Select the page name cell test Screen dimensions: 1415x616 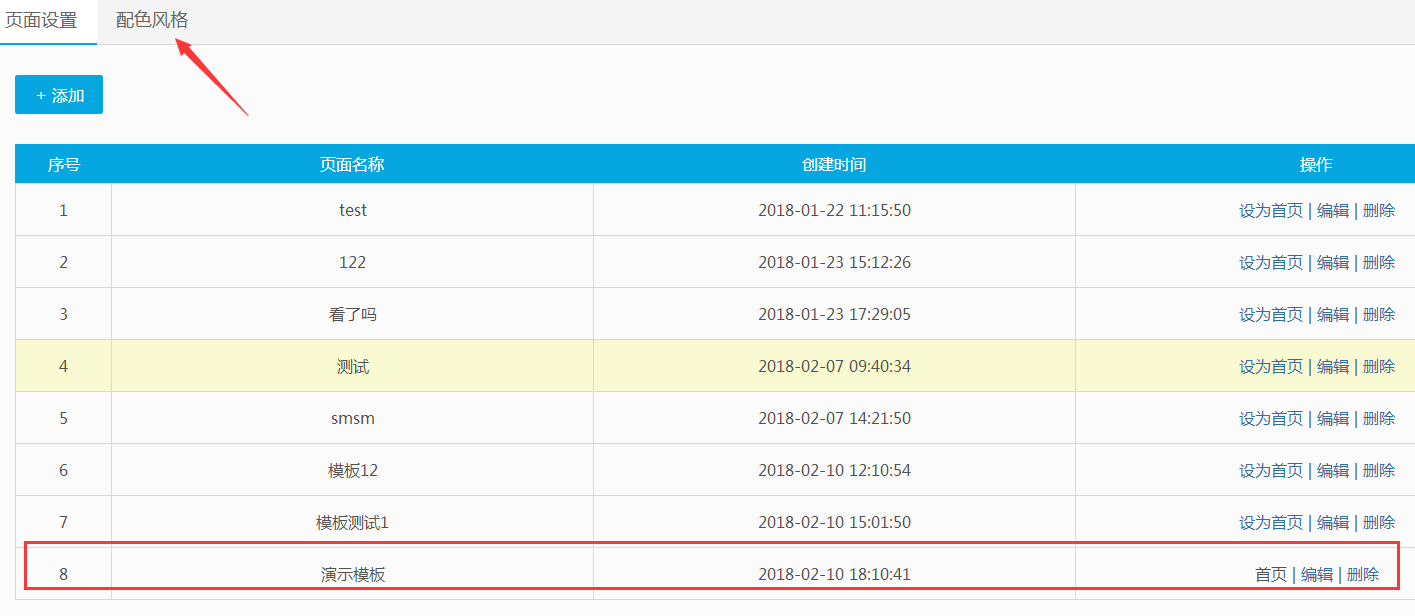click(x=353, y=210)
